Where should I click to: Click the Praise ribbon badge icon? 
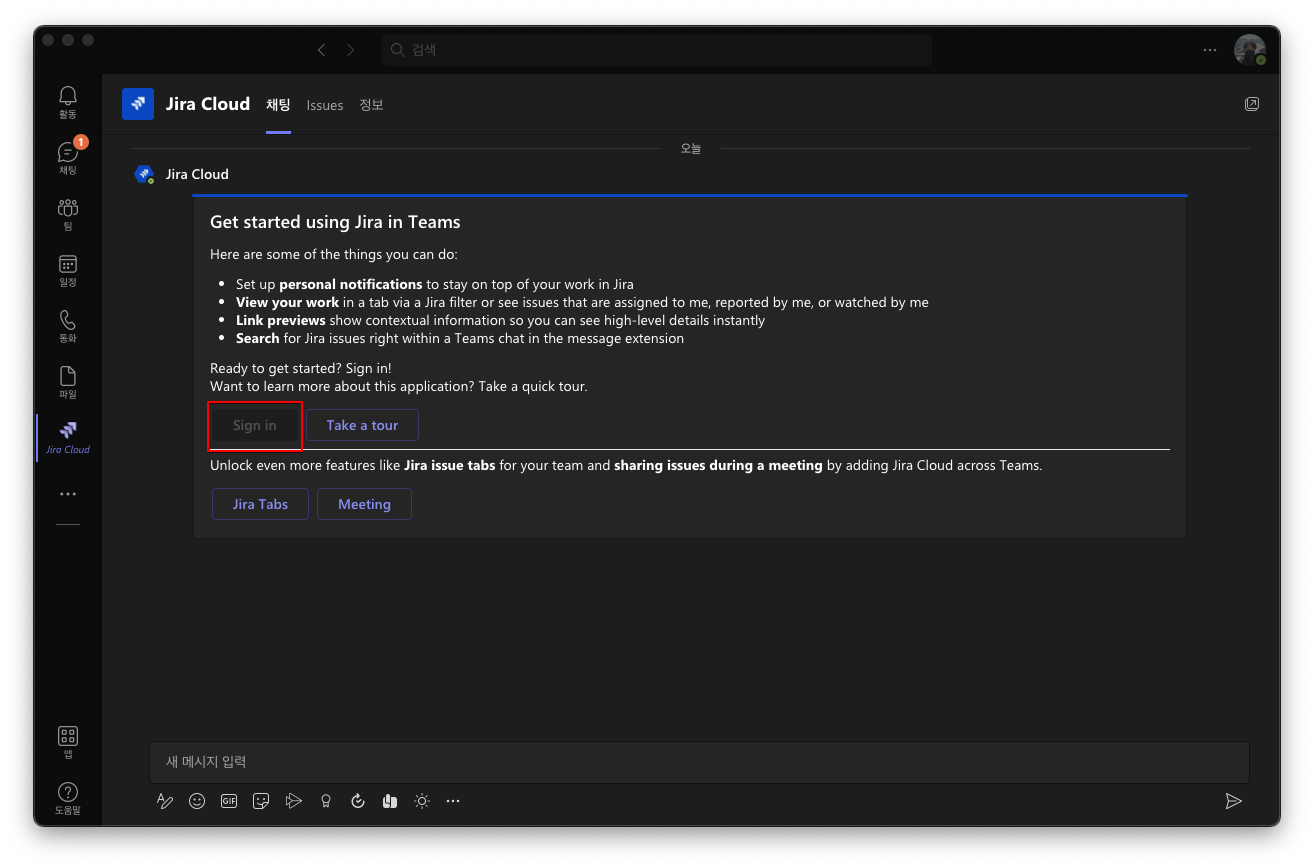click(x=325, y=801)
